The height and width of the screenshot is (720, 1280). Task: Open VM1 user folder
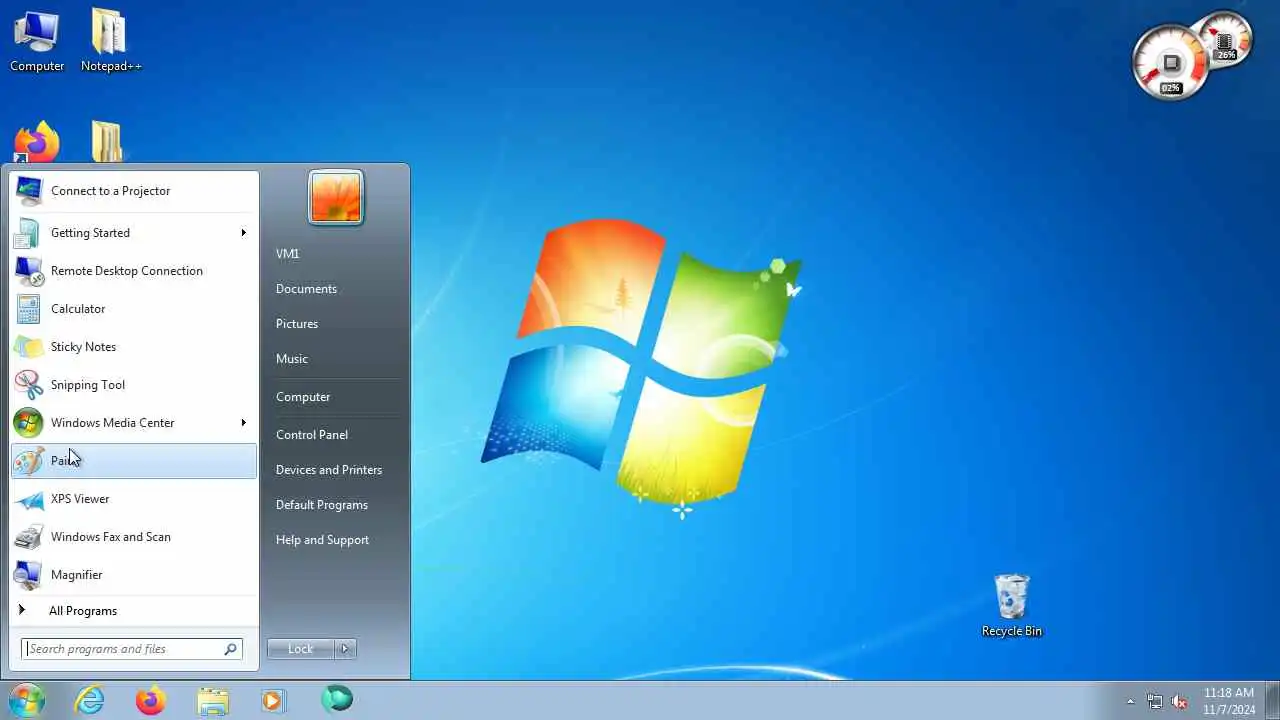288,254
